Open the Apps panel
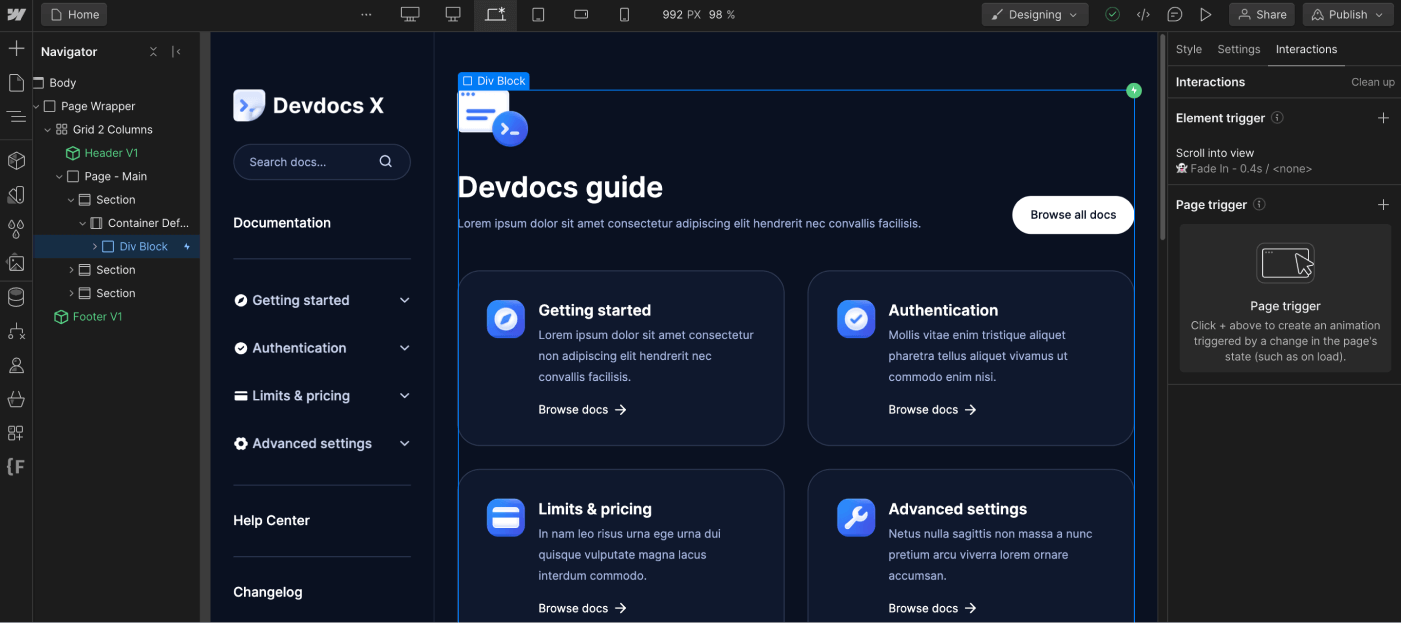This screenshot has height=623, width=1401. click(x=16, y=433)
